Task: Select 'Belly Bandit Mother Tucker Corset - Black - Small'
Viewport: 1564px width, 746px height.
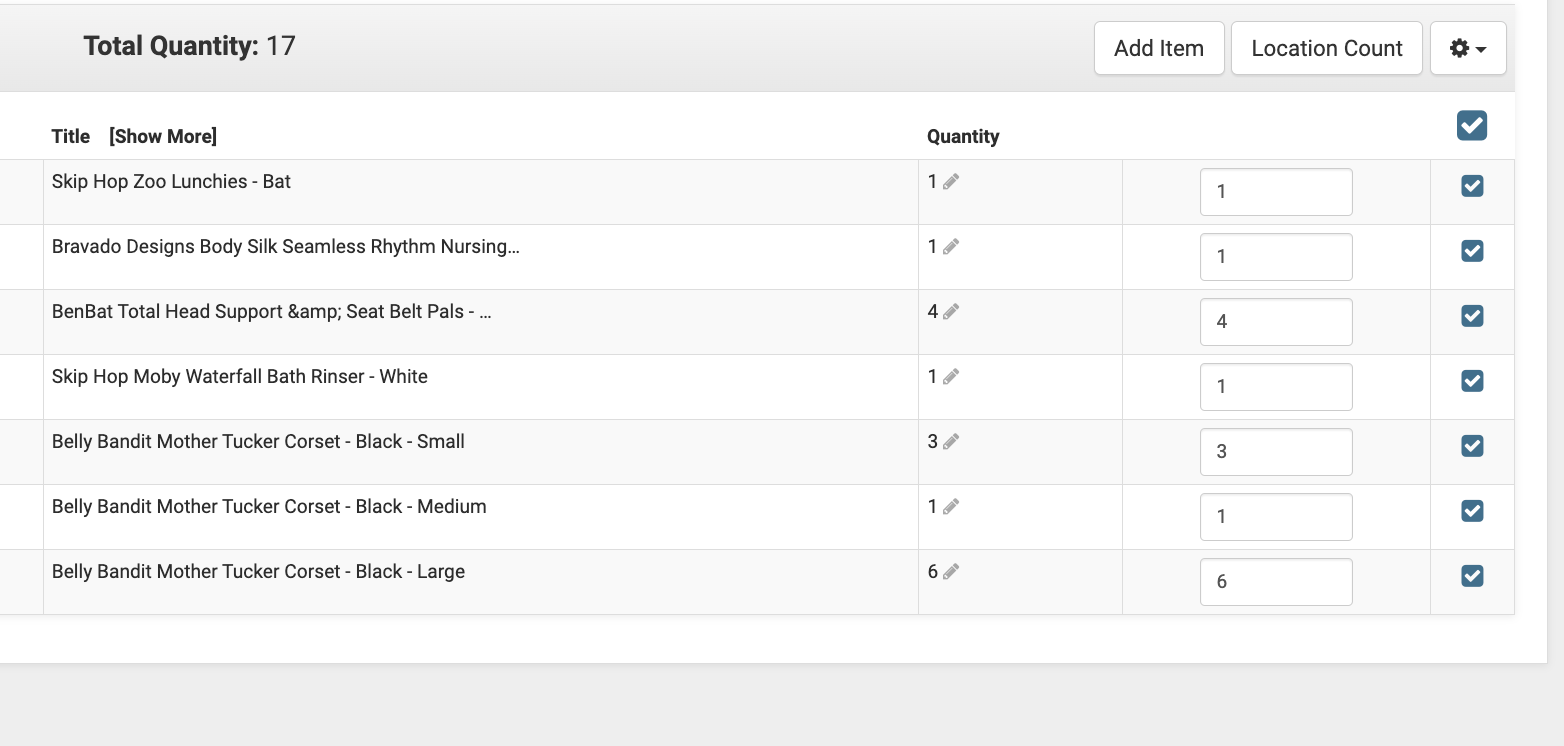Action: (x=258, y=442)
